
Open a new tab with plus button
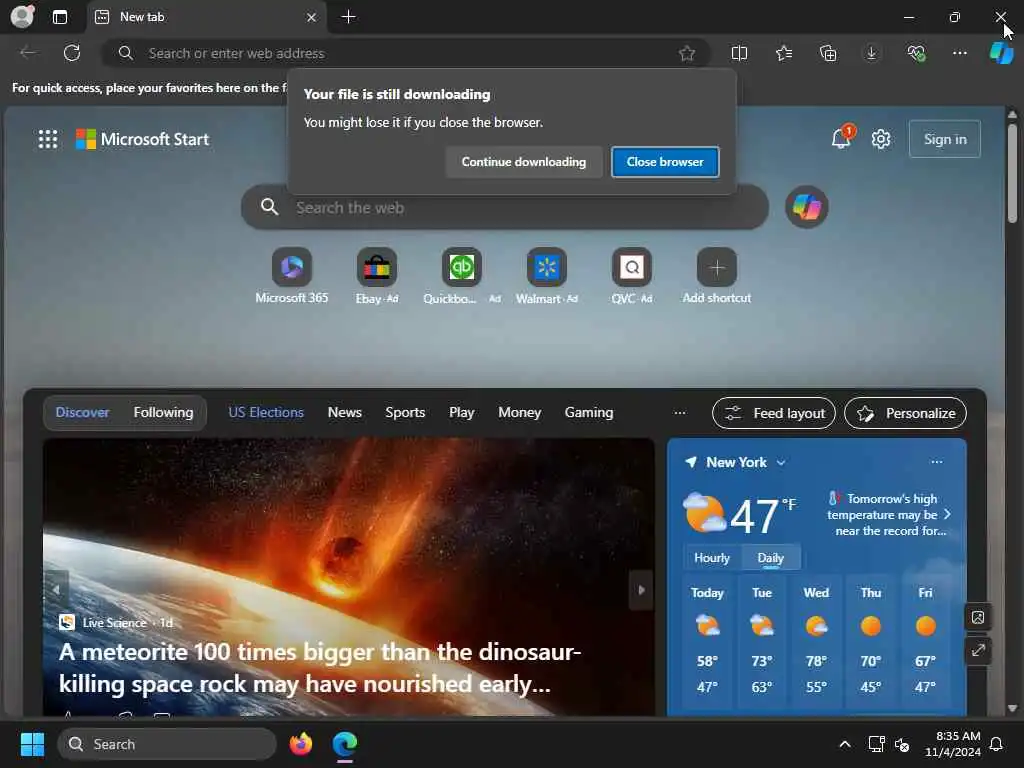[349, 17]
